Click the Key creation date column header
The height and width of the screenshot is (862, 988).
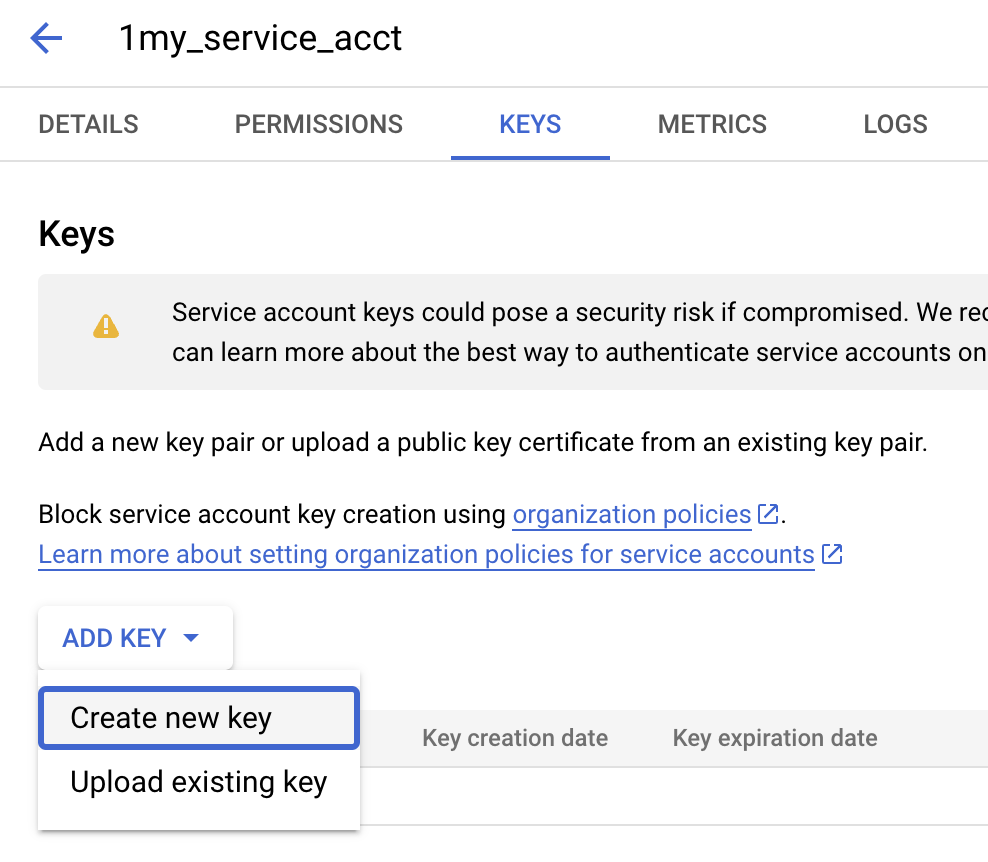coord(515,738)
